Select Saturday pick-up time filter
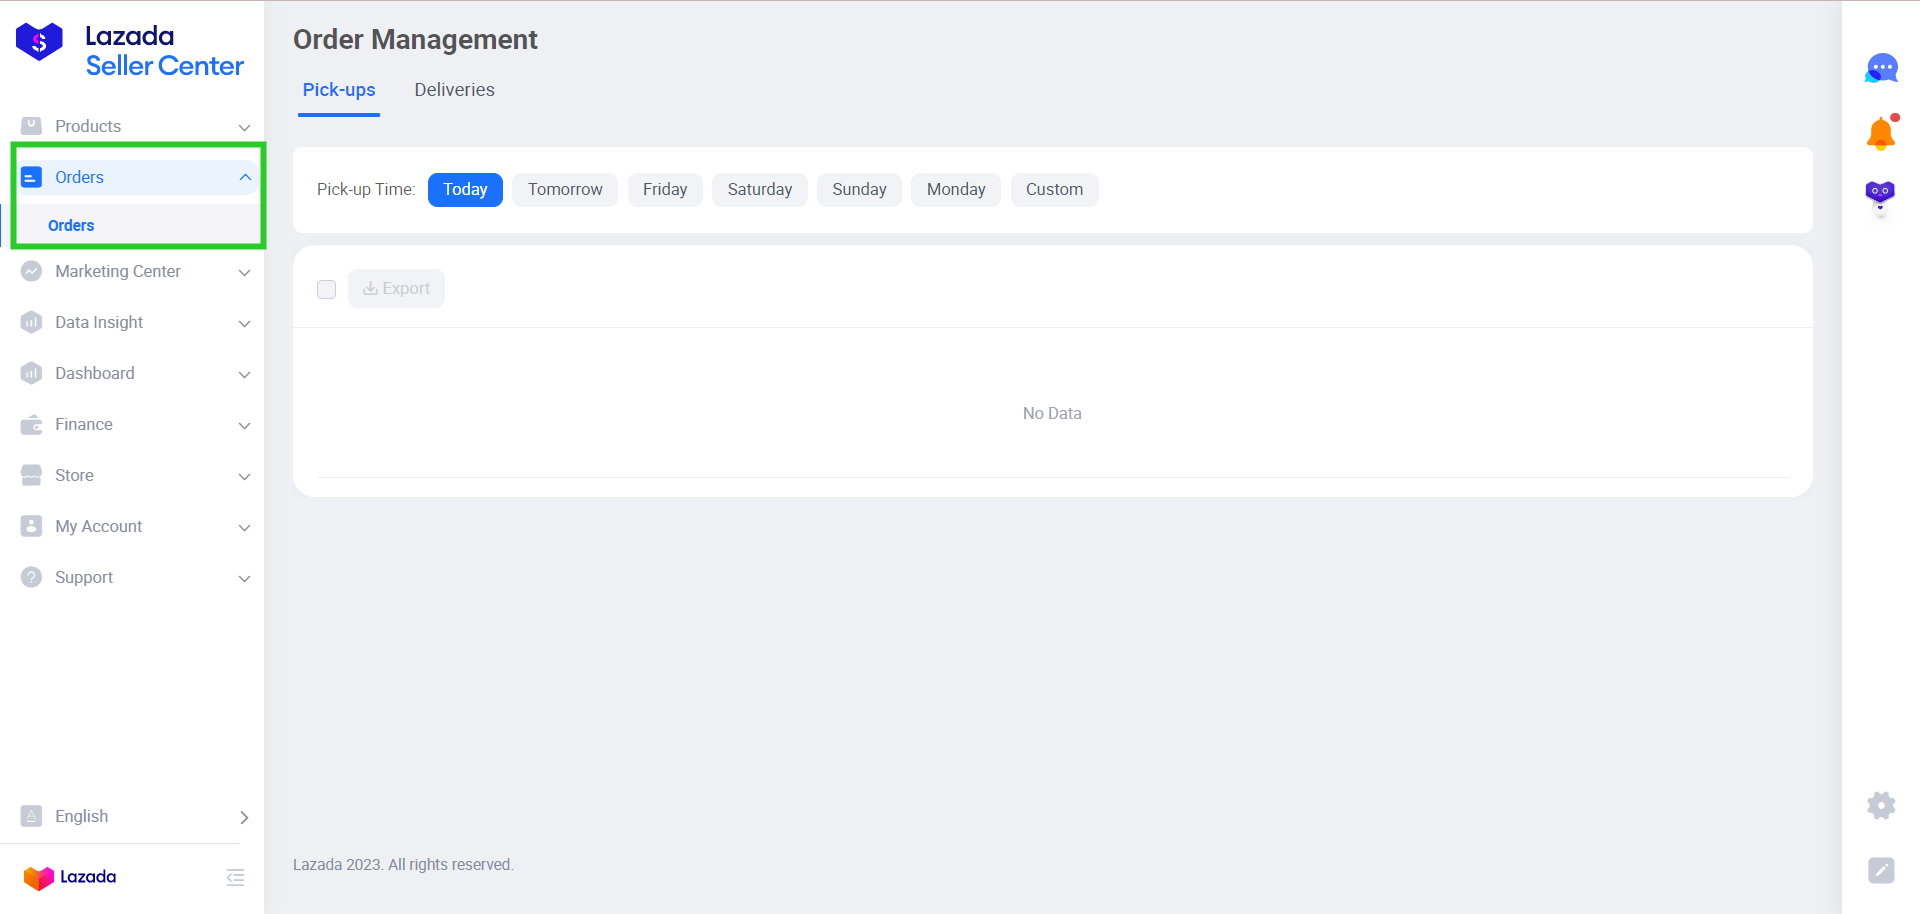 tap(759, 190)
